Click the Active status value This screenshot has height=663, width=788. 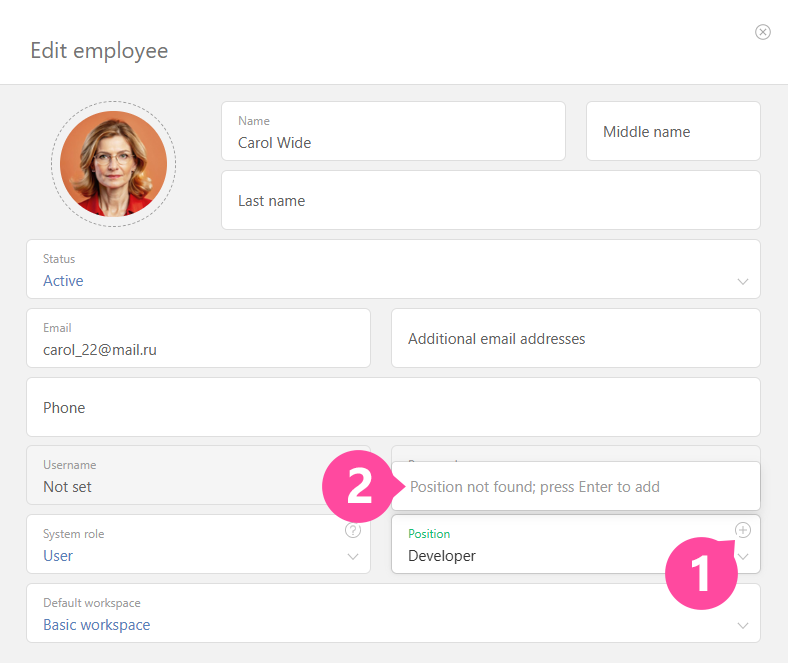click(63, 281)
